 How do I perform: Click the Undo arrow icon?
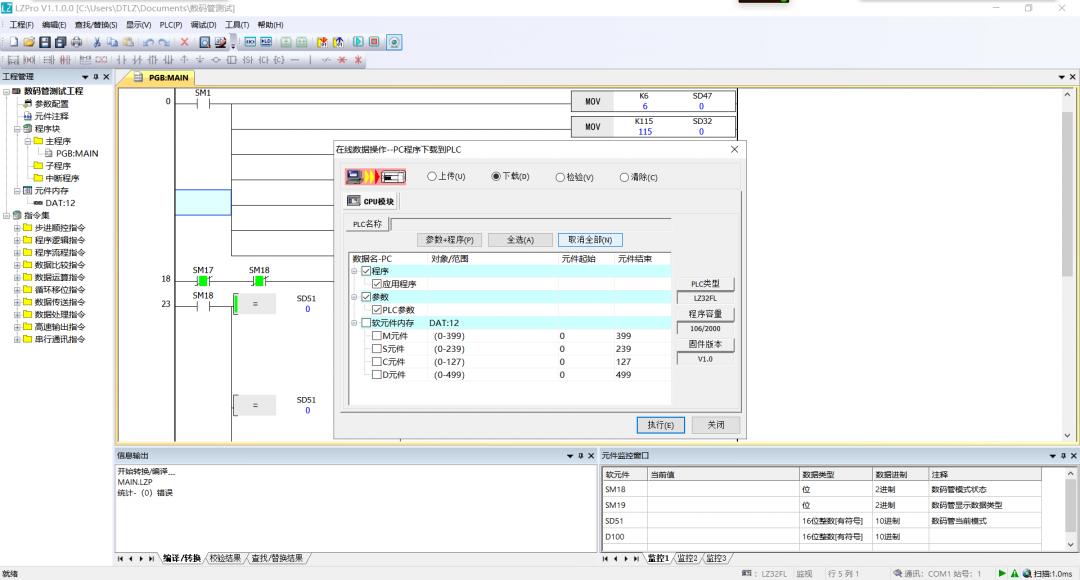(148, 42)
